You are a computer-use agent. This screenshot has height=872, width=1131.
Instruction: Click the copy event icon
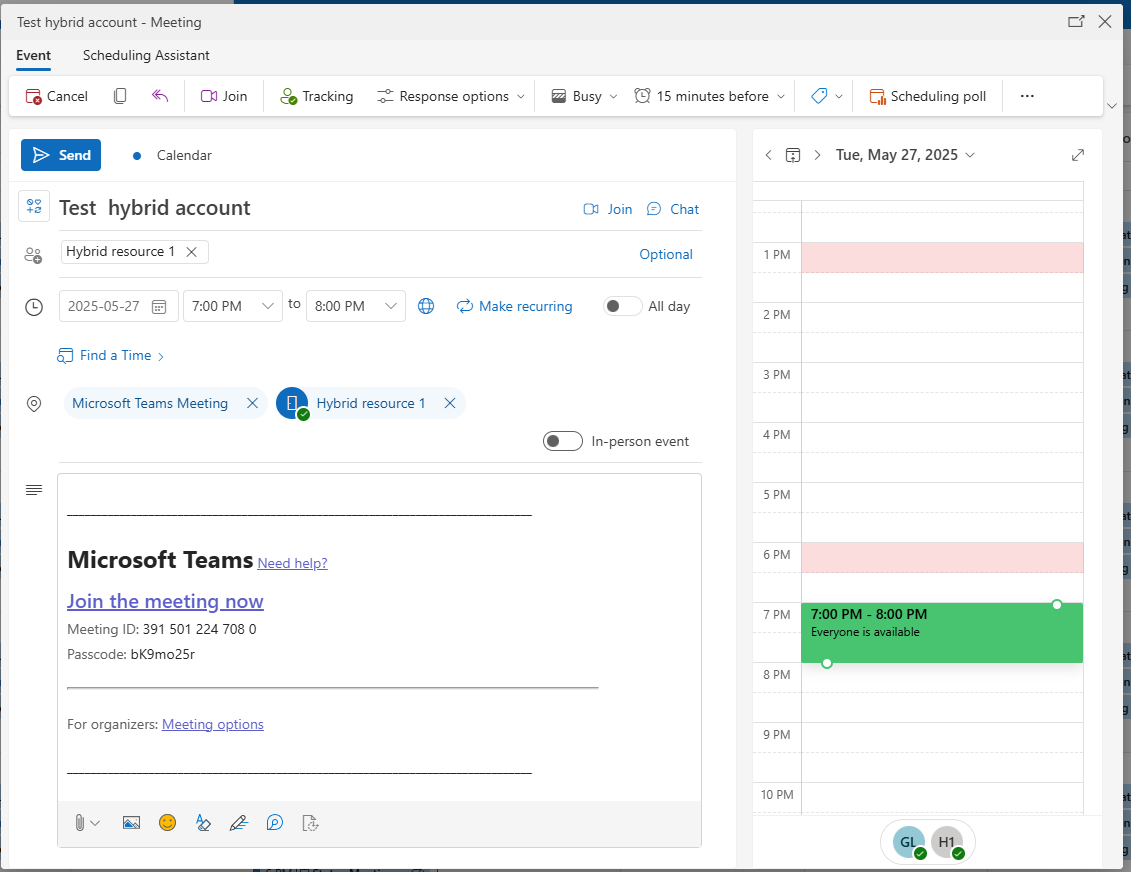click(120, 96)
